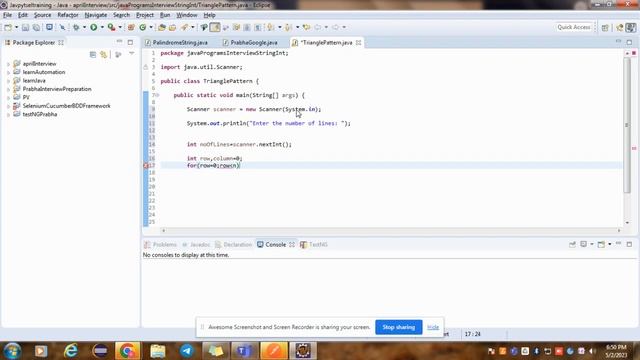Click Open Perspective icon near Quick Access
Image resolution: width=640 pixels, height=360 pixels.
605,27
